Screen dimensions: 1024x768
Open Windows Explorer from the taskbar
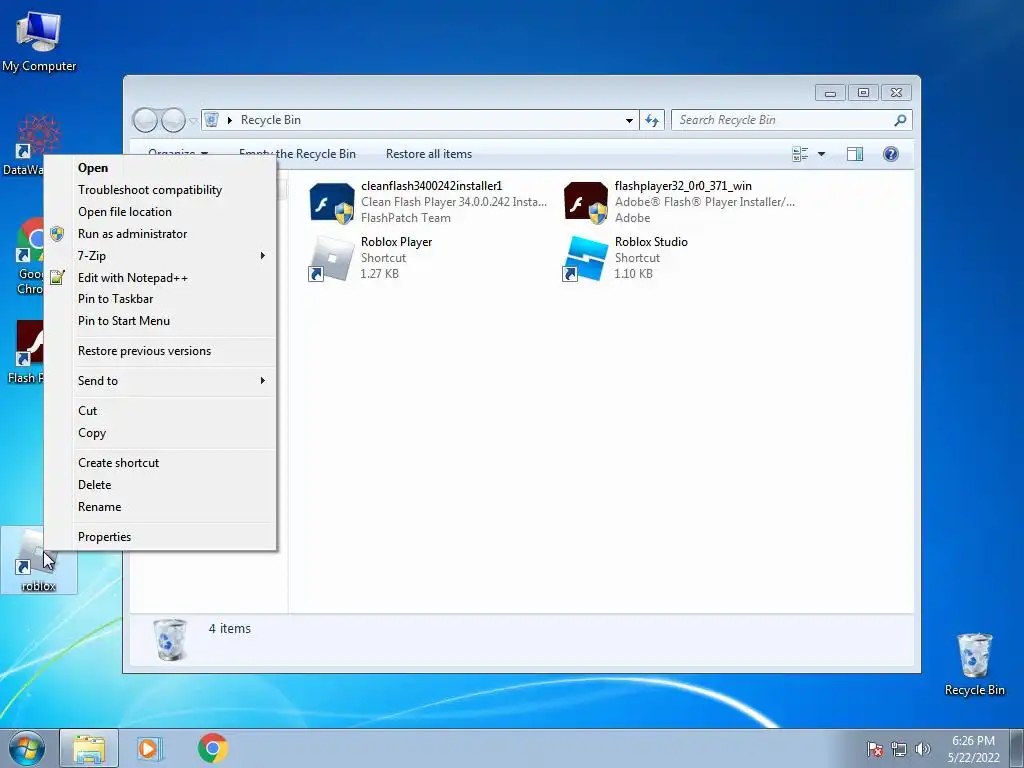pos(89,748)
